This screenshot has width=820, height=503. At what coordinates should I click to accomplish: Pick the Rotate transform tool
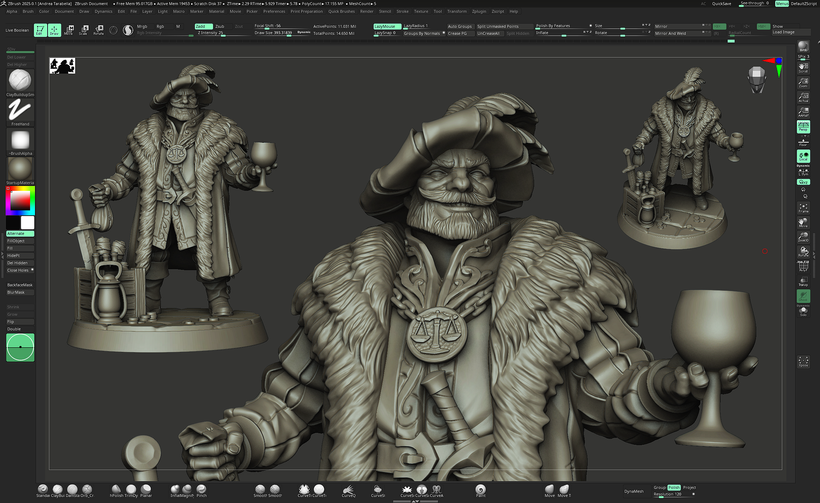(98, 30)
